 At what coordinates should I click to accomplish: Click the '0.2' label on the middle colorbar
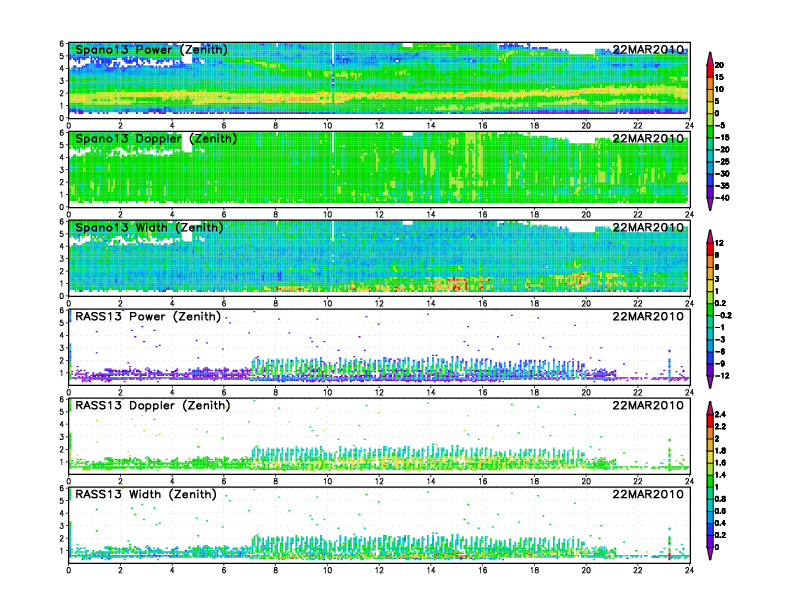(x=721, y=303)
